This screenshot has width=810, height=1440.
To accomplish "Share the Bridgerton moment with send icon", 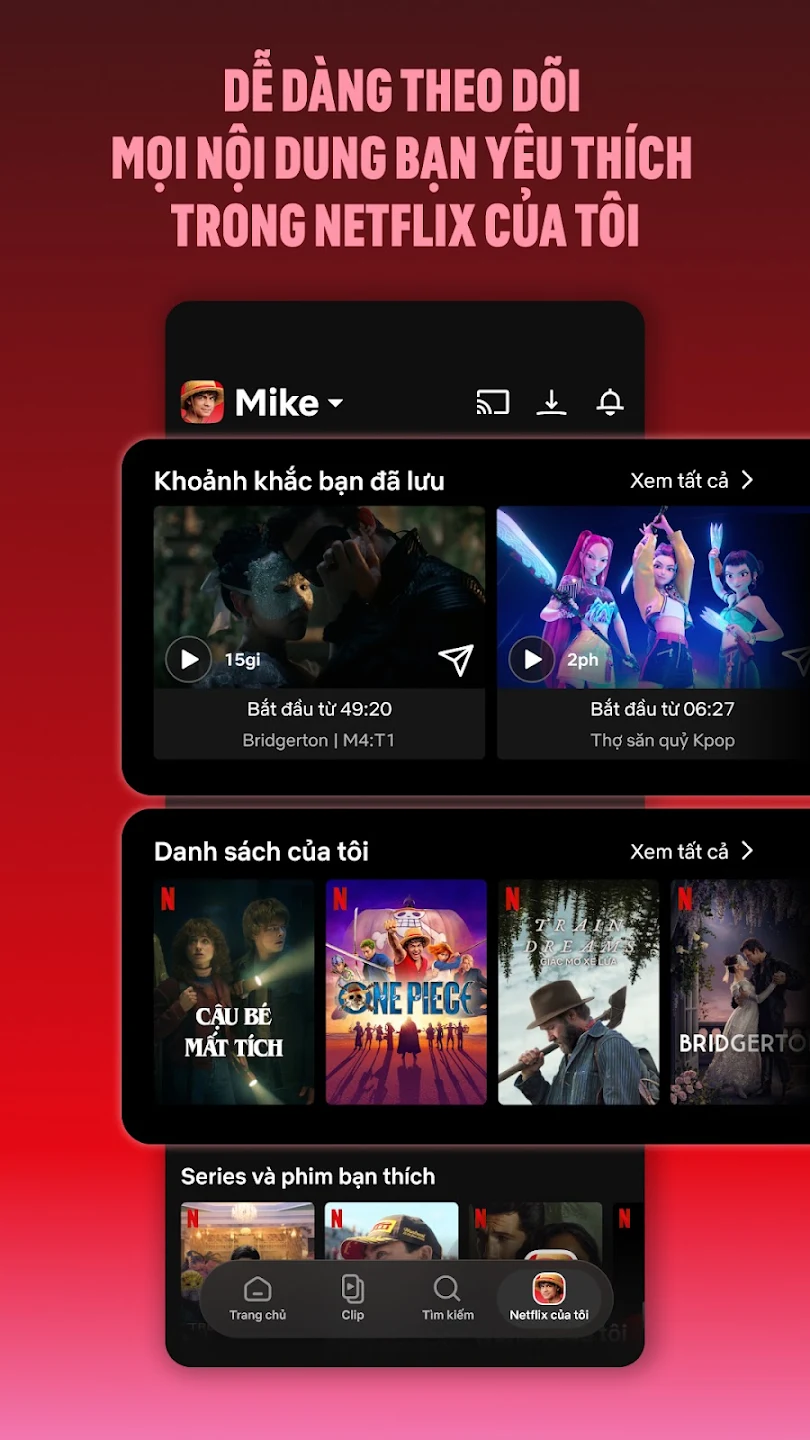I will (456, 659).
